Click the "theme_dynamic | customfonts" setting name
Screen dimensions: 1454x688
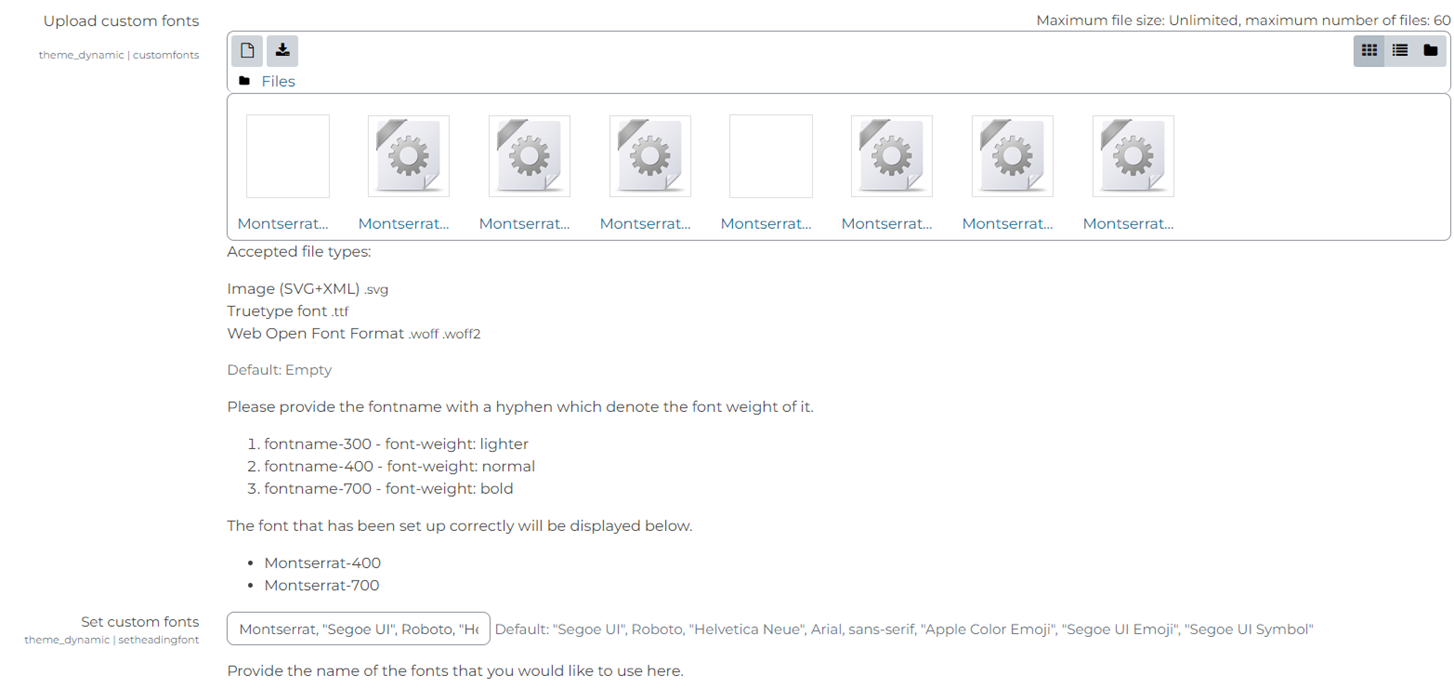(119, 55)
